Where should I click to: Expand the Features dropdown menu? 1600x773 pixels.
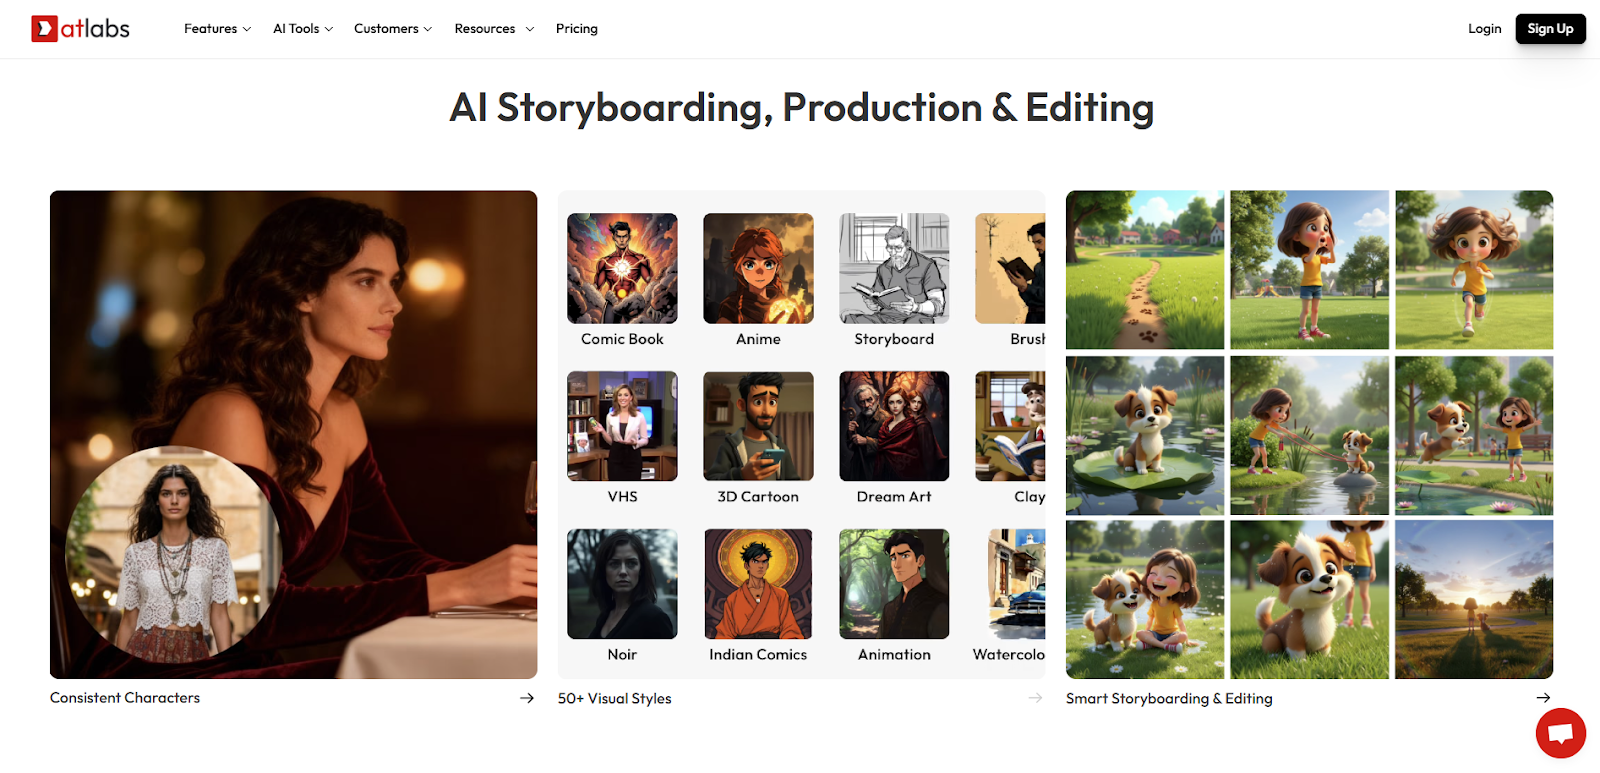(x=217, y=29)
